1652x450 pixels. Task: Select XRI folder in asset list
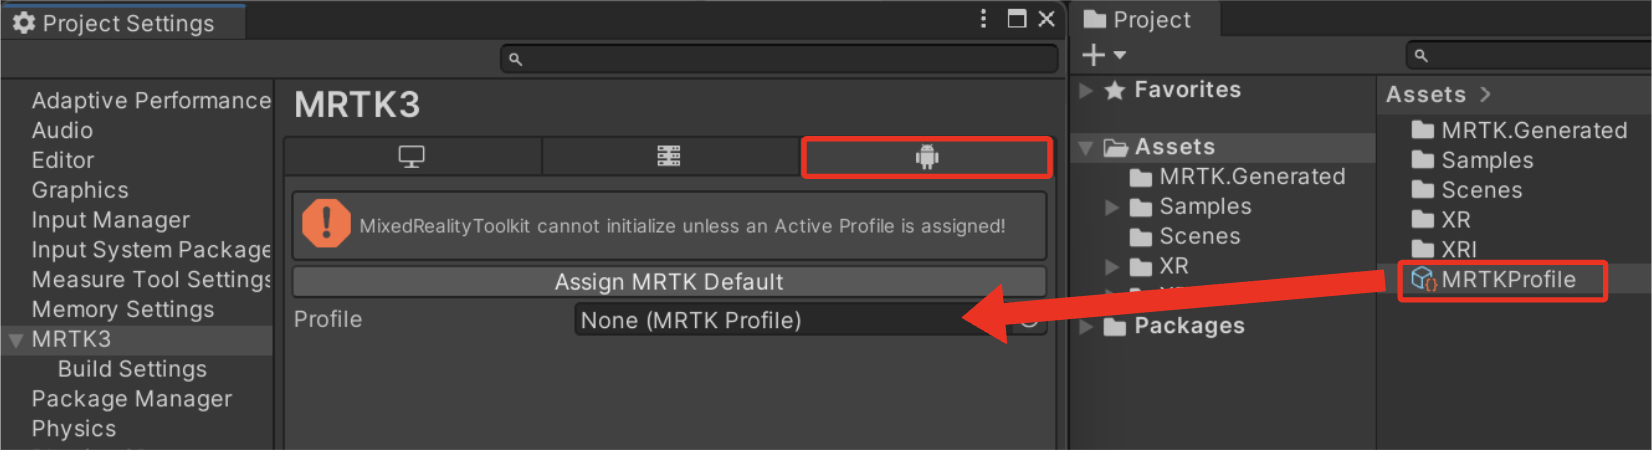click(1458, 249)
